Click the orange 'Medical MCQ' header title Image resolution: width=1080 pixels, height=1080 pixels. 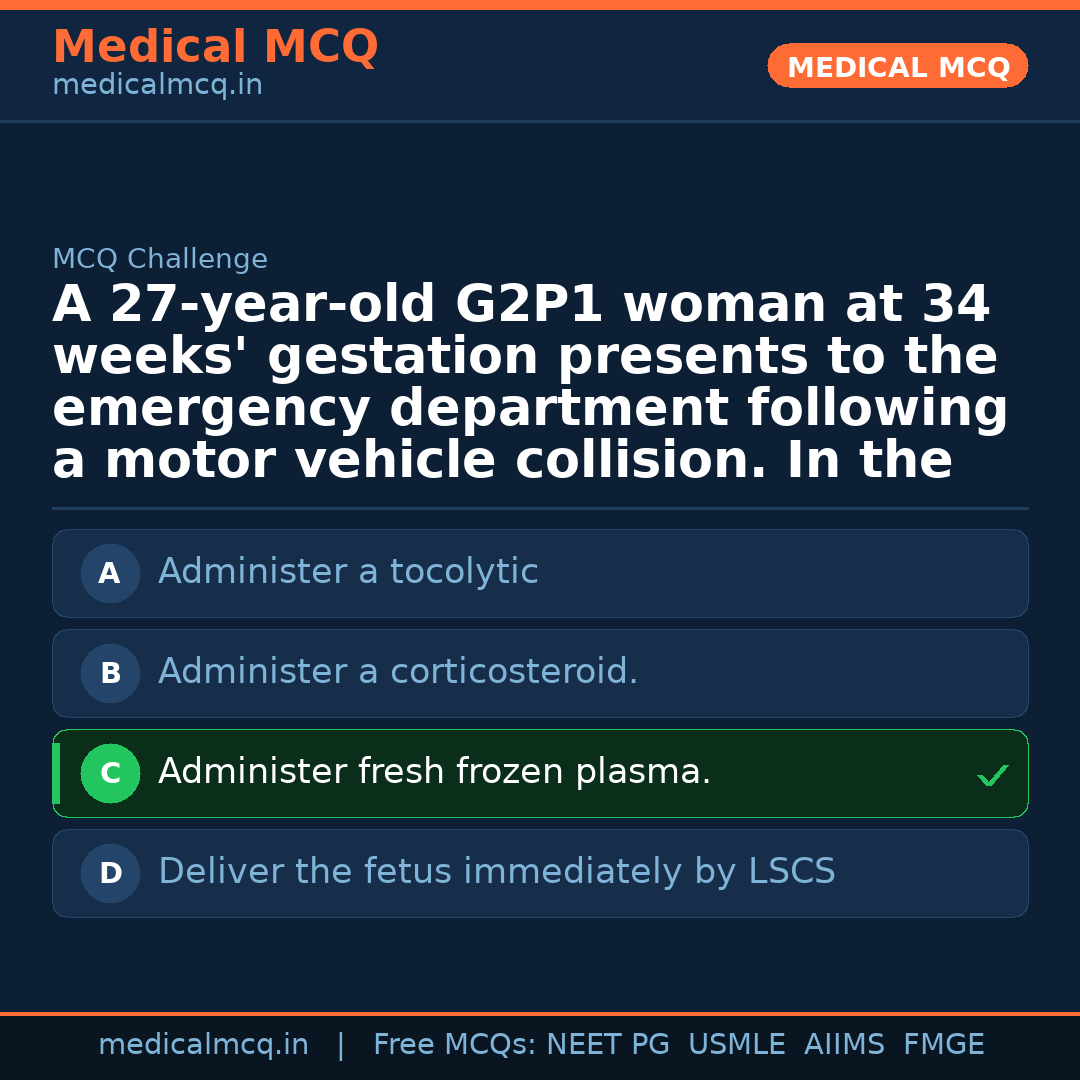215,47
